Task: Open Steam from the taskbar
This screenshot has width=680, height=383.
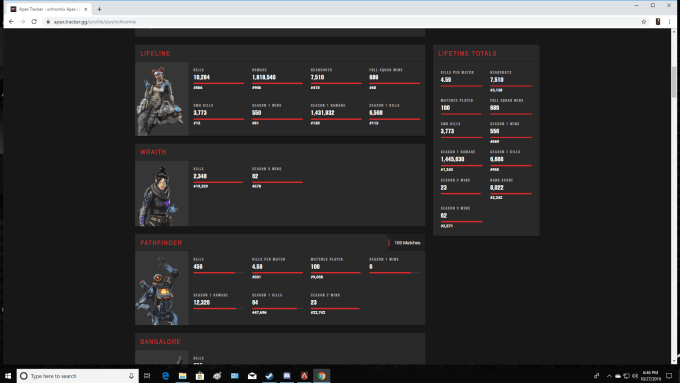Action: 269,376
